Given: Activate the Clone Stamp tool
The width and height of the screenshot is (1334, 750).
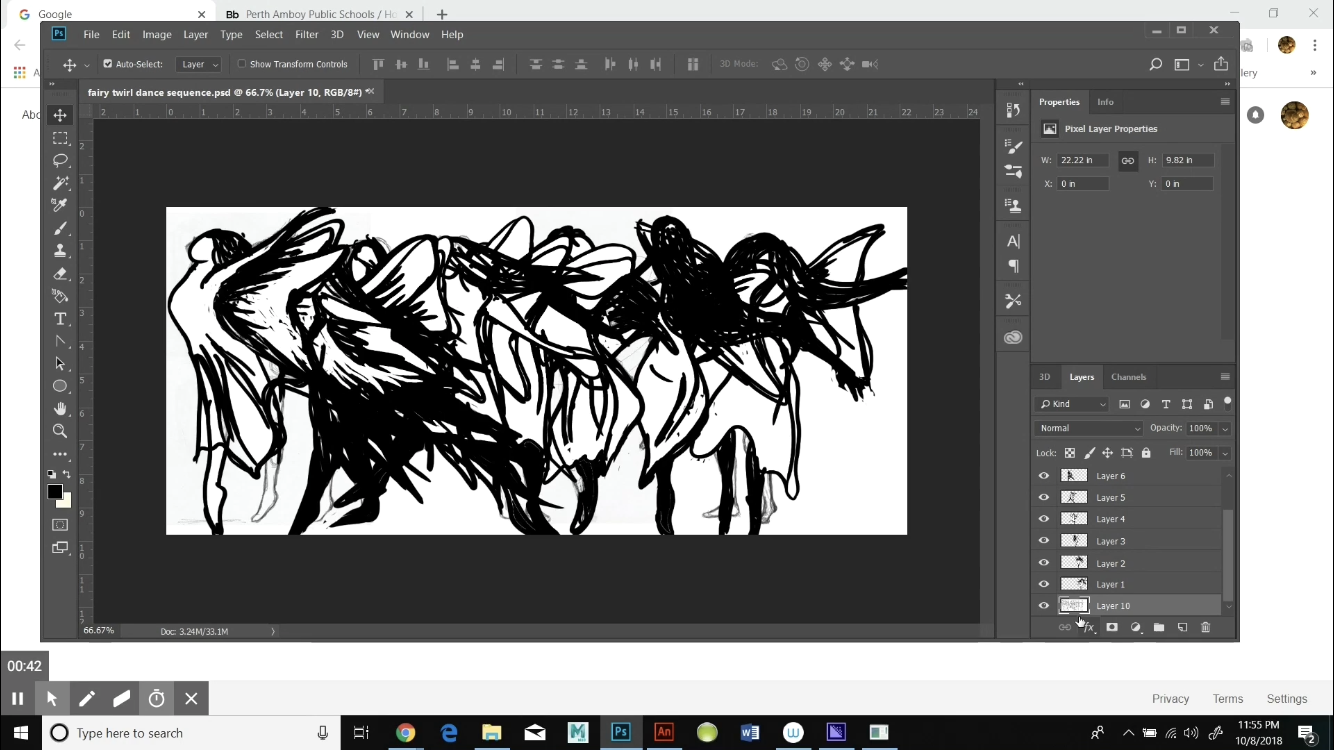Looking at the screenshot, I should tap(60, 250).
